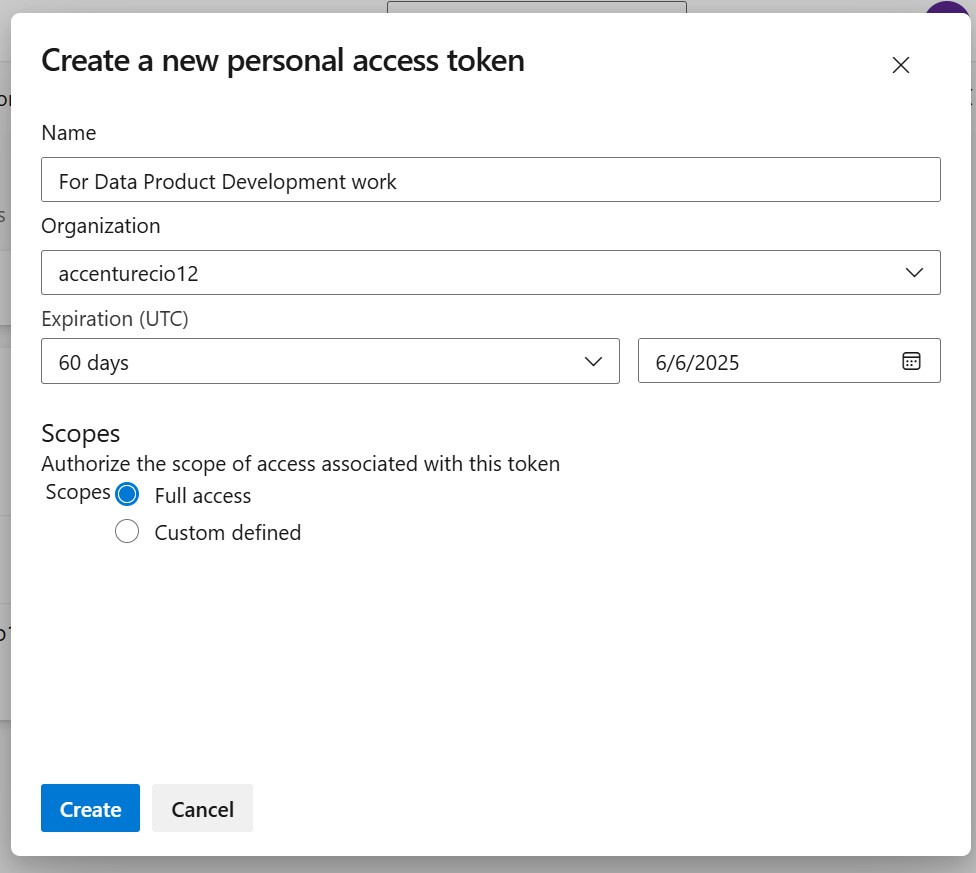The width and height of the screenshot is (976, 873).
Task: Change the expiration duration from 60 days
Action: click(330, 361)
